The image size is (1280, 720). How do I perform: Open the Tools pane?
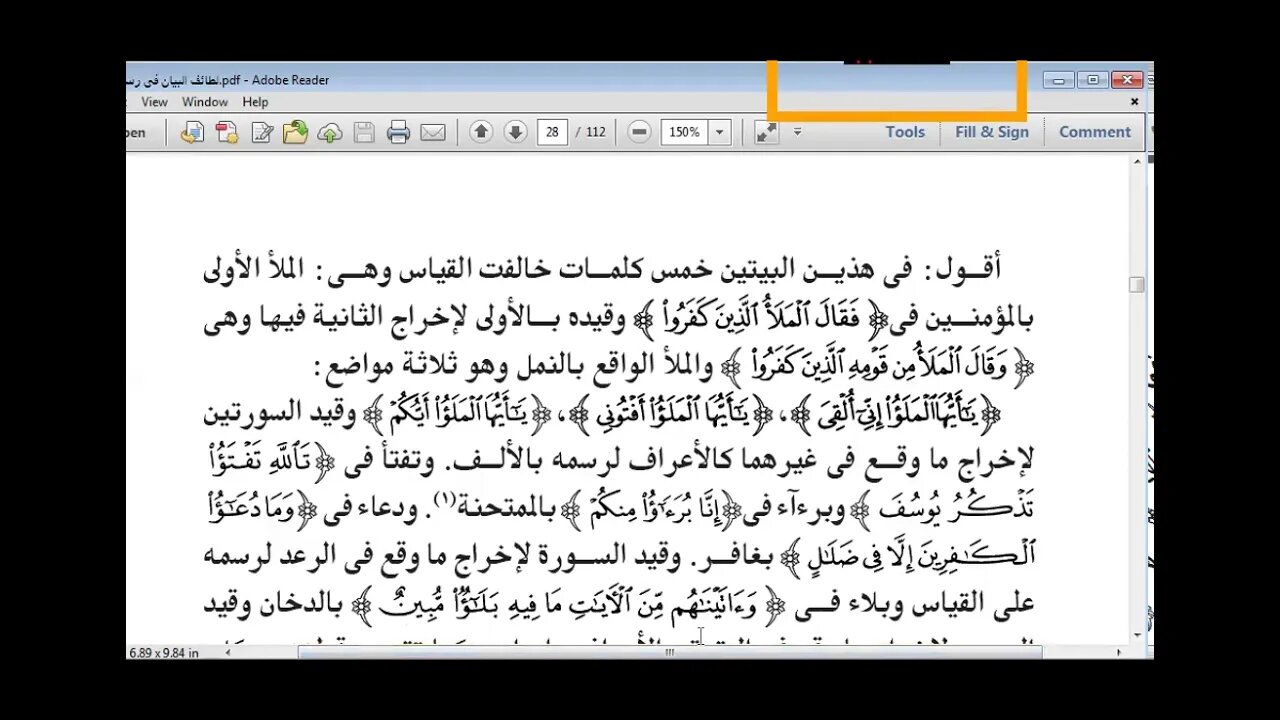905,132
